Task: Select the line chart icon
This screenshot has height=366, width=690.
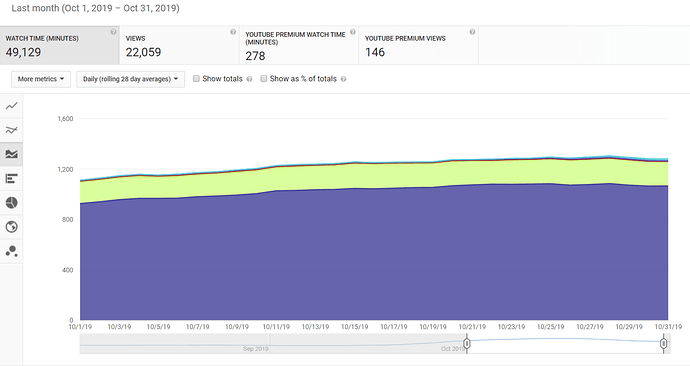Action: [11, 106]
